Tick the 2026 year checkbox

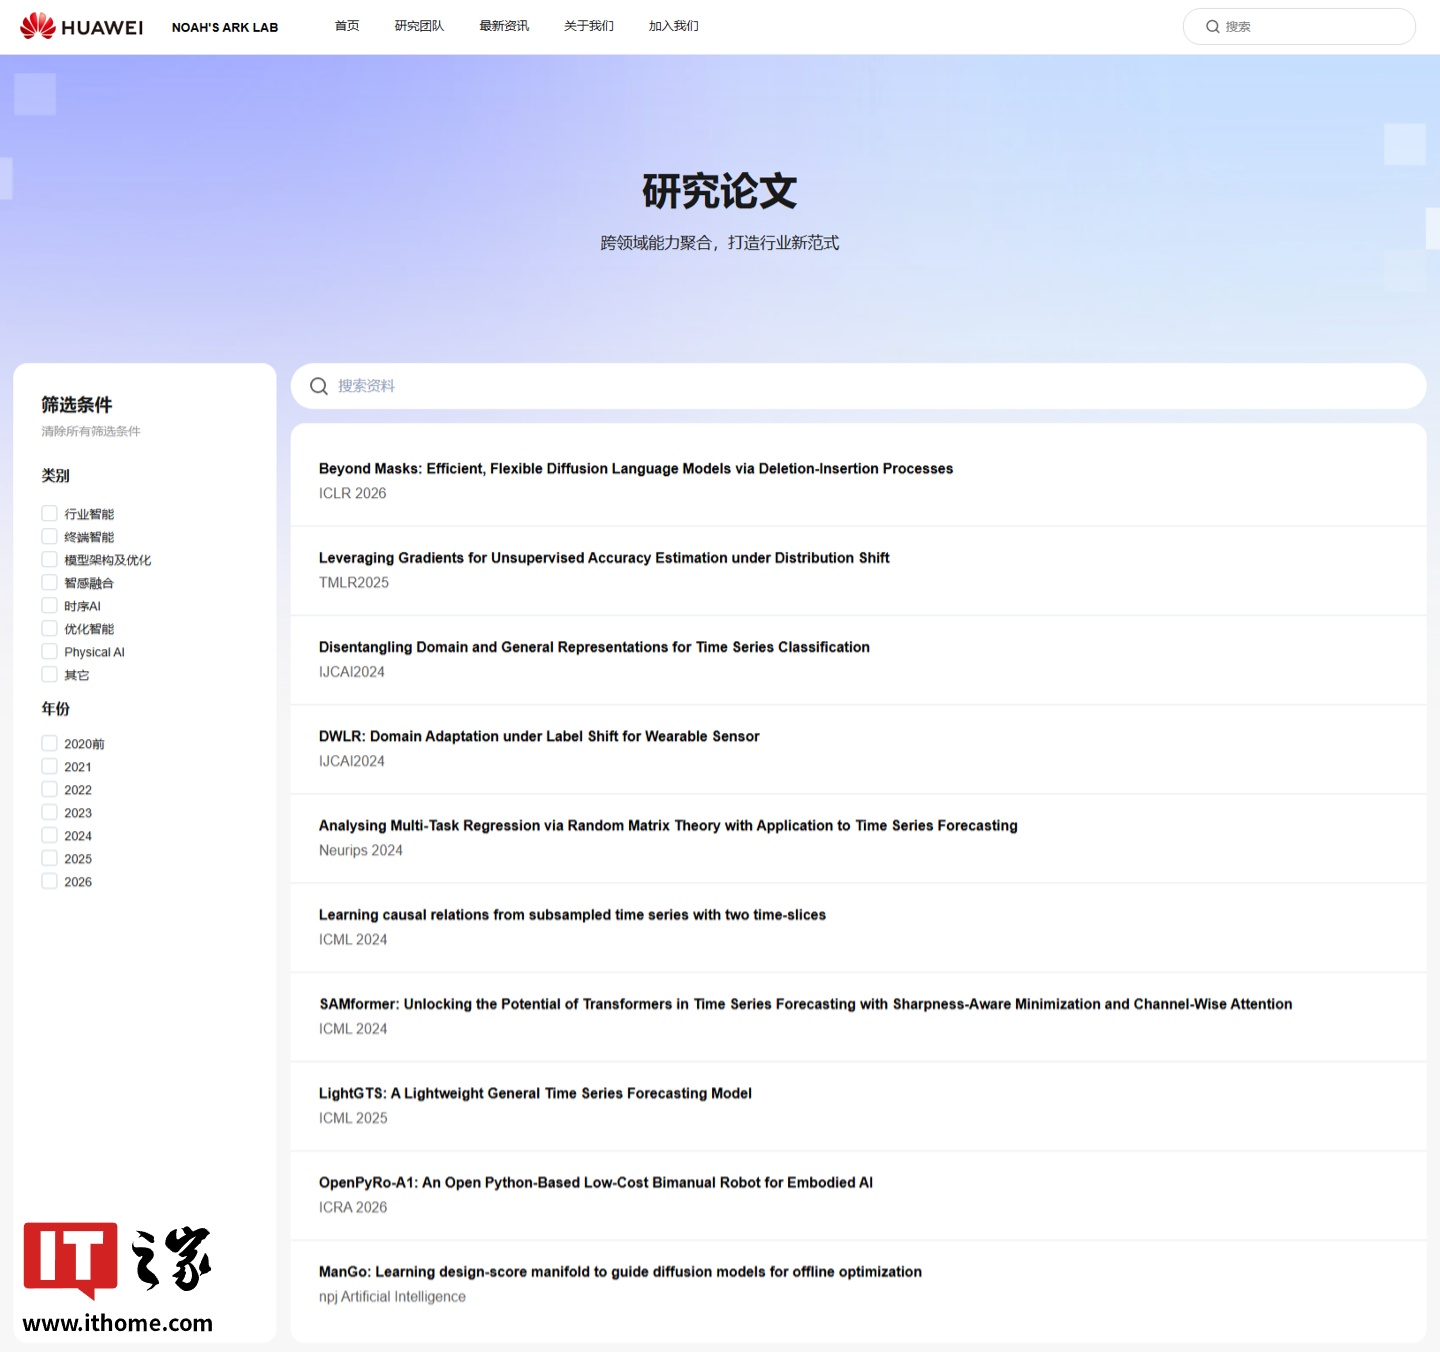[49, 881]
